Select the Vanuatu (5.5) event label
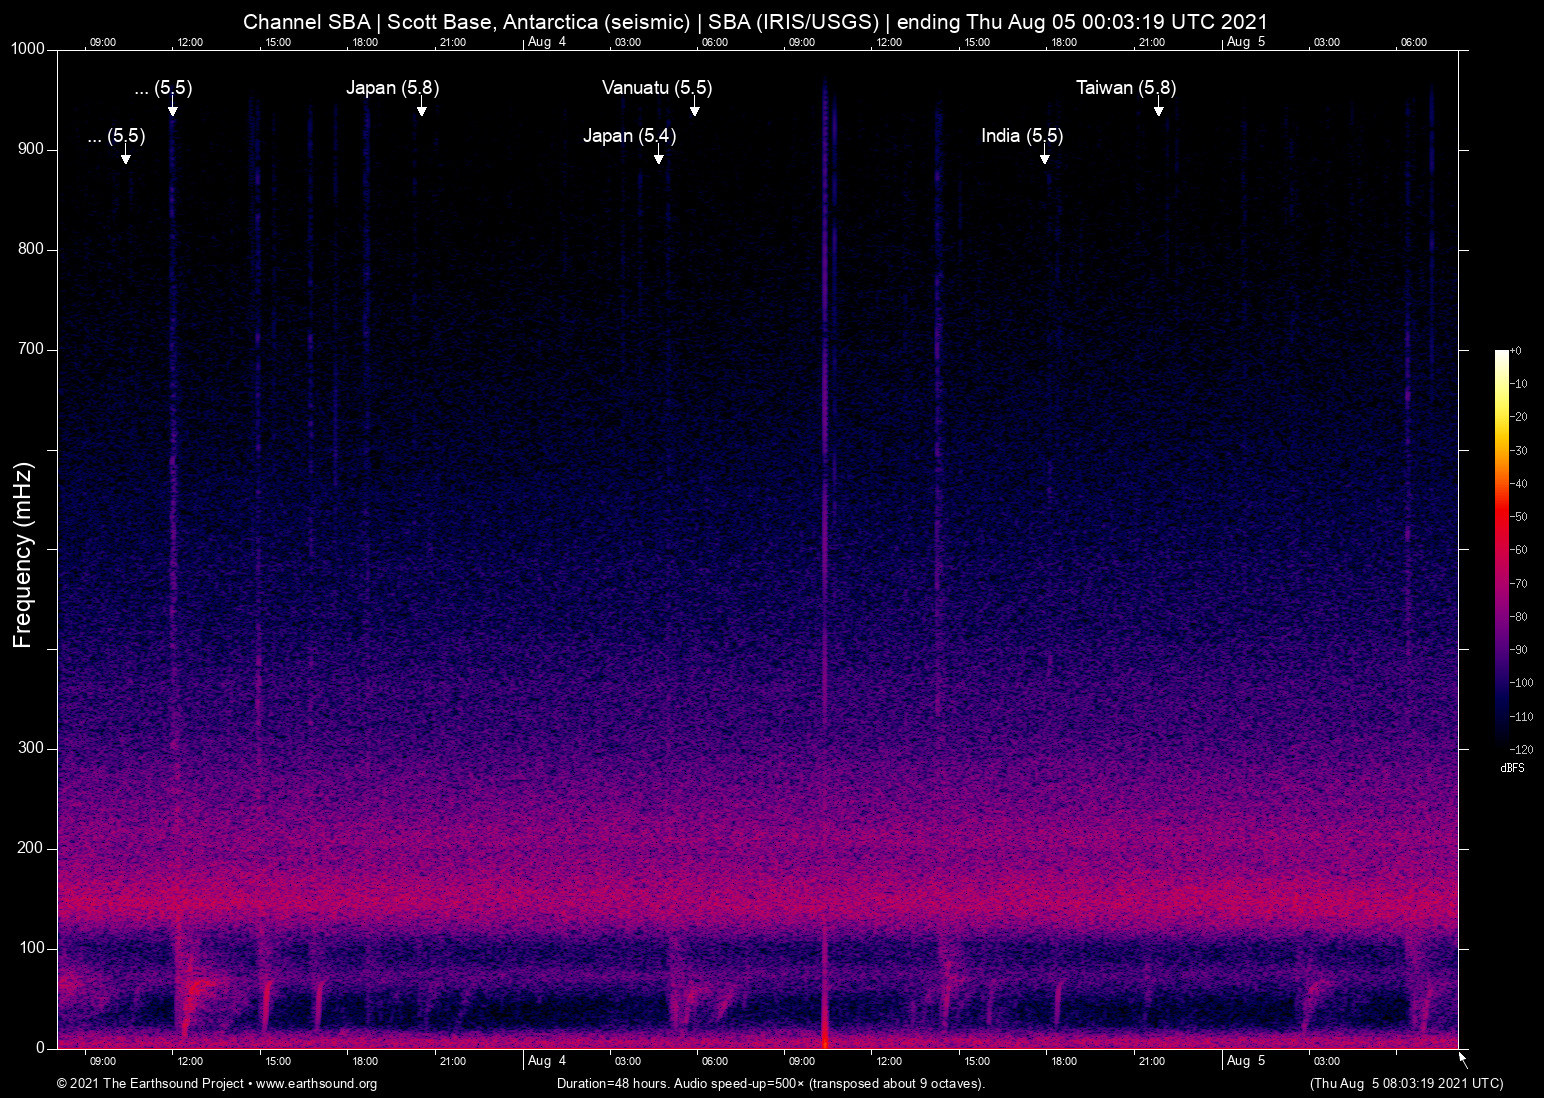 [x=656, y=88]
